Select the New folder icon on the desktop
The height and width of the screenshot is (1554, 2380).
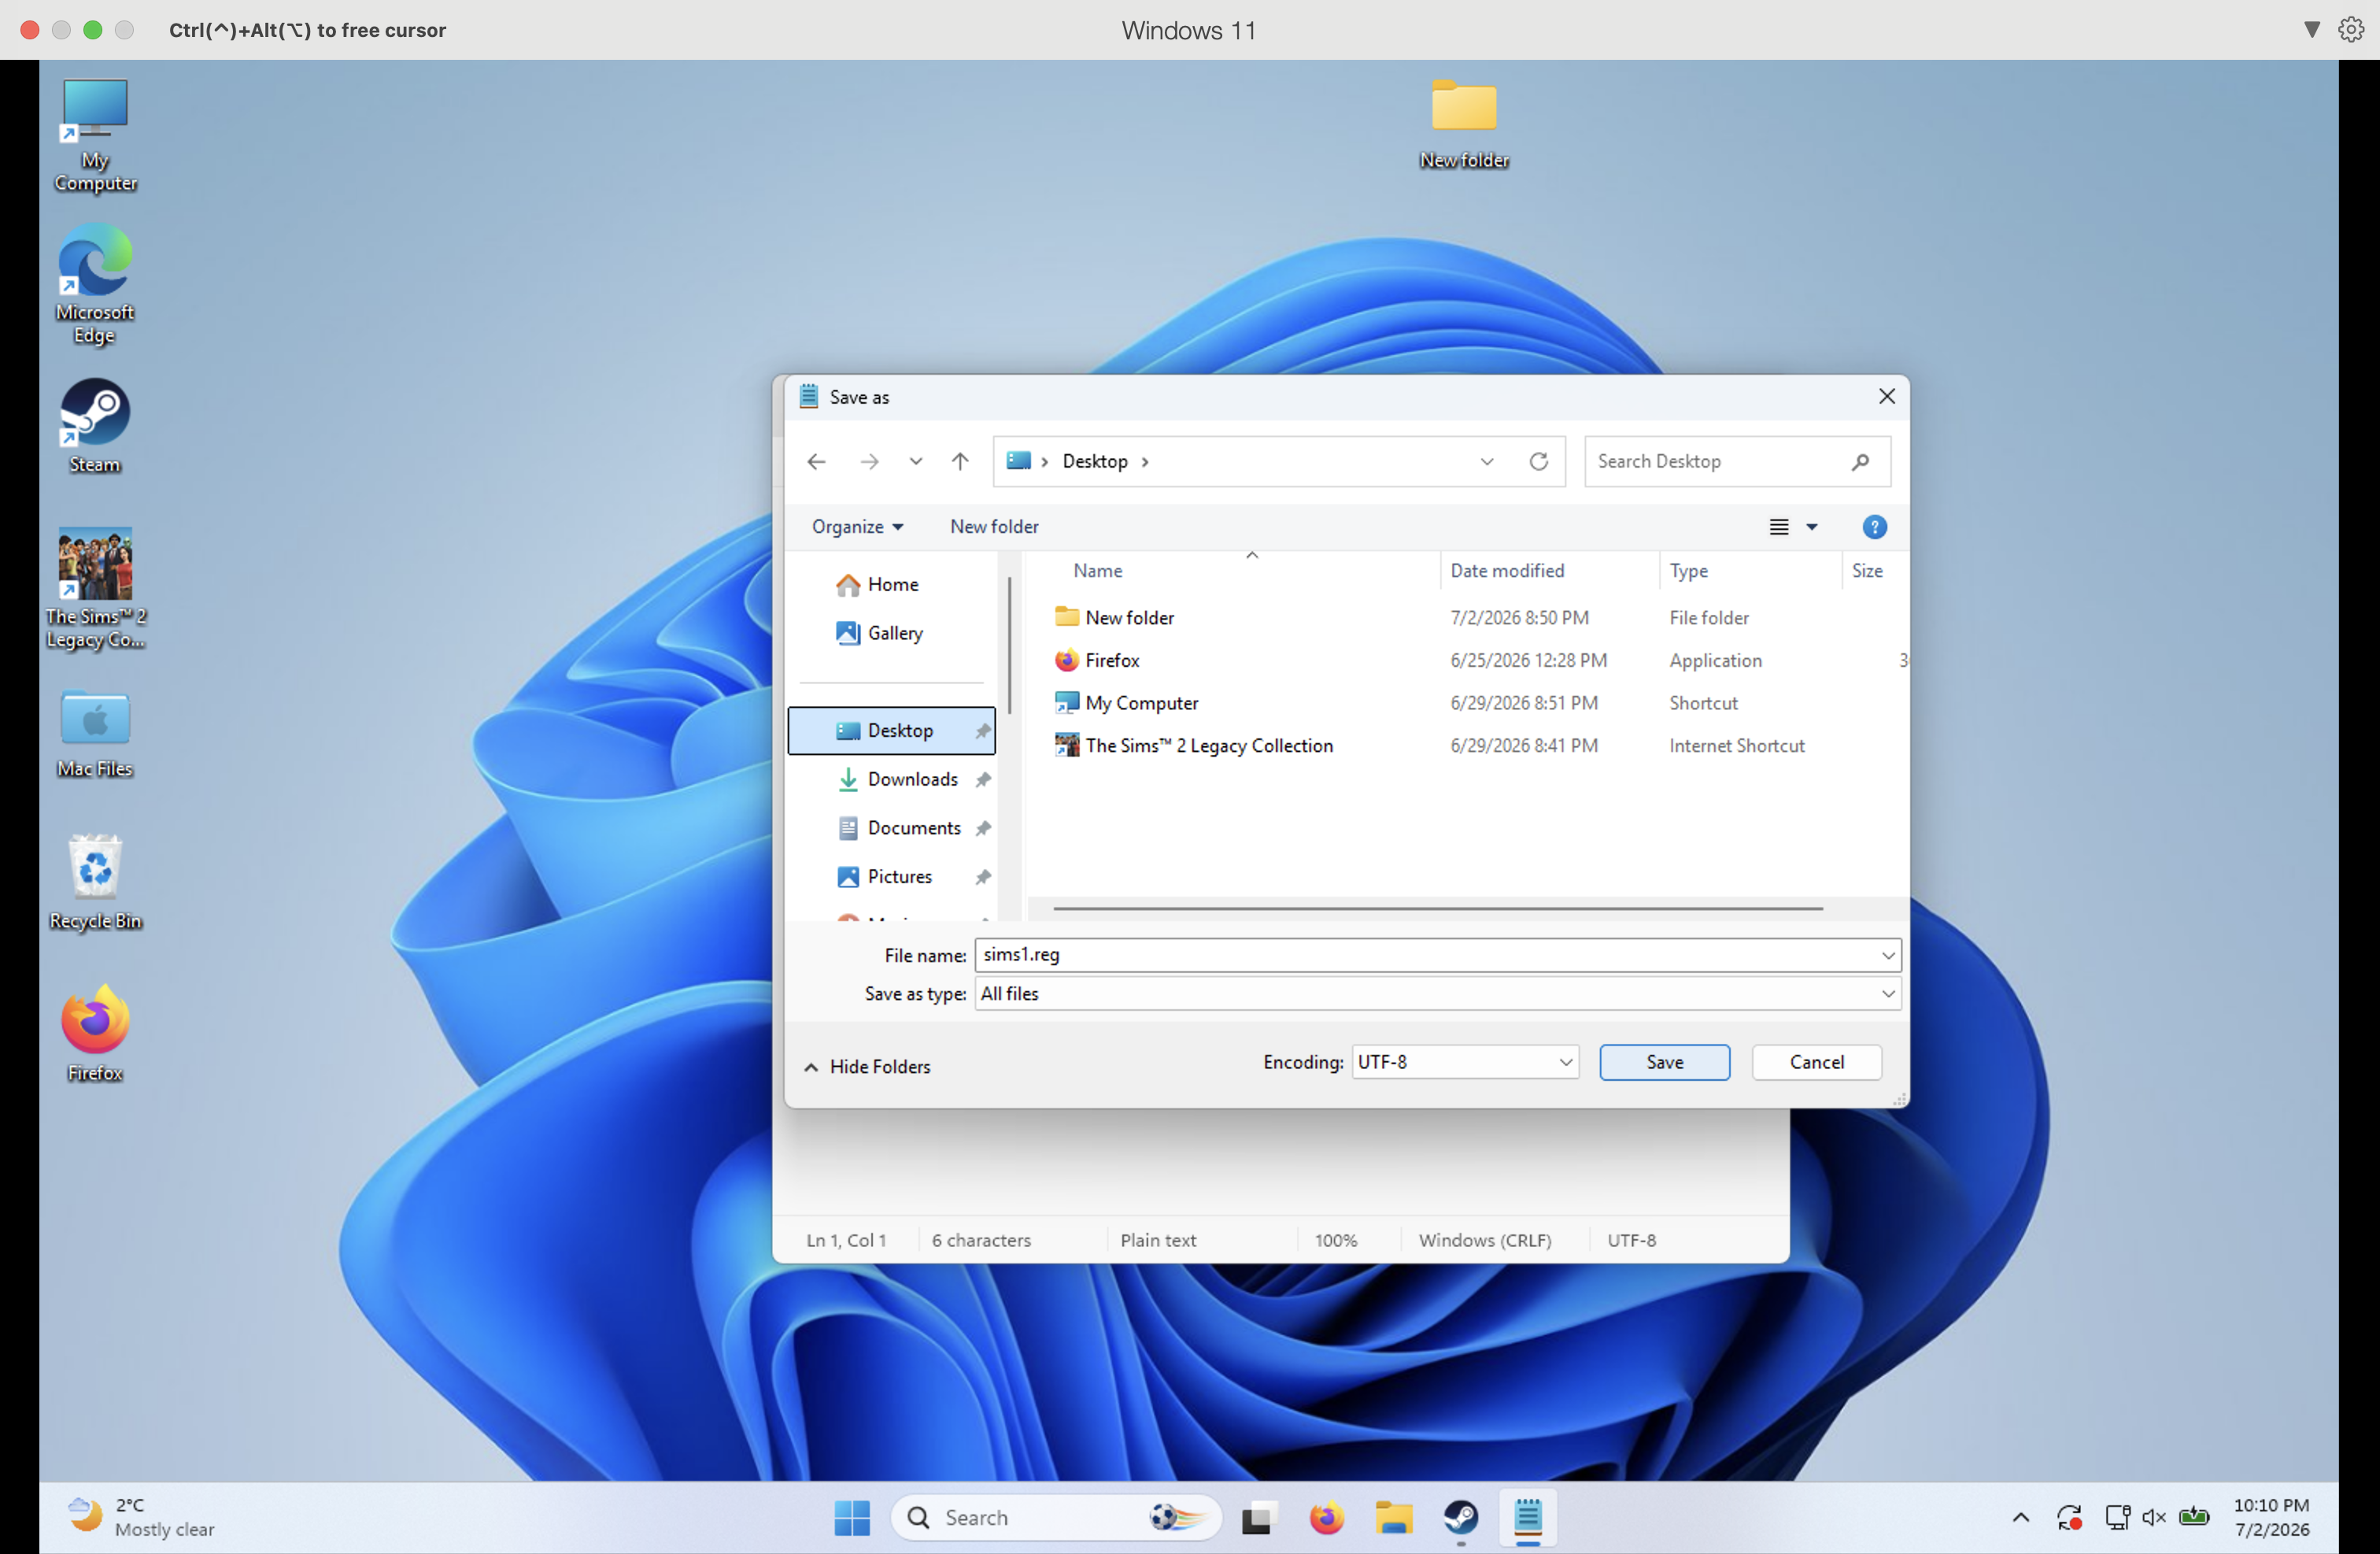coord(1464,123)
